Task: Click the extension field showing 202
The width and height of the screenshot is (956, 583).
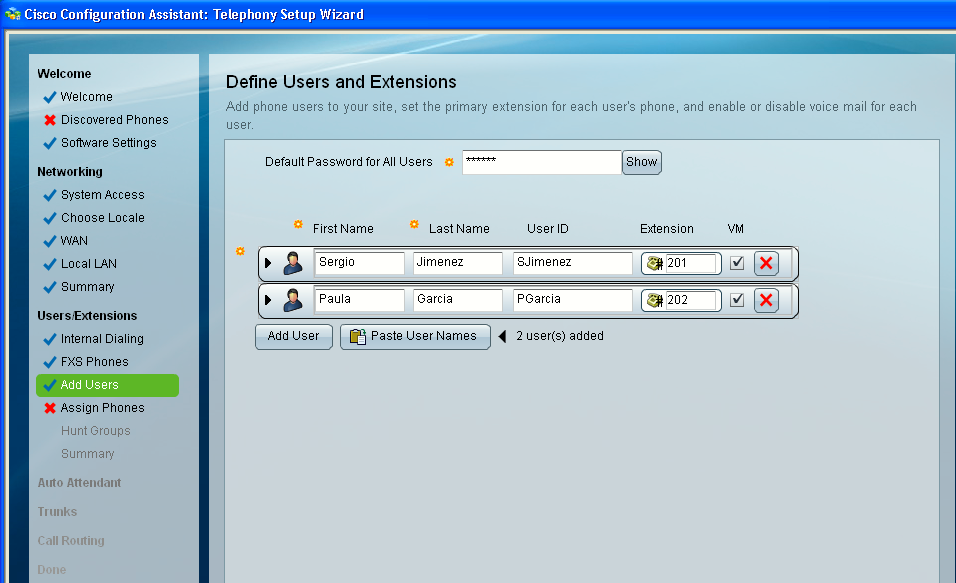Action: pyautogui.click(x=691, y=301)
